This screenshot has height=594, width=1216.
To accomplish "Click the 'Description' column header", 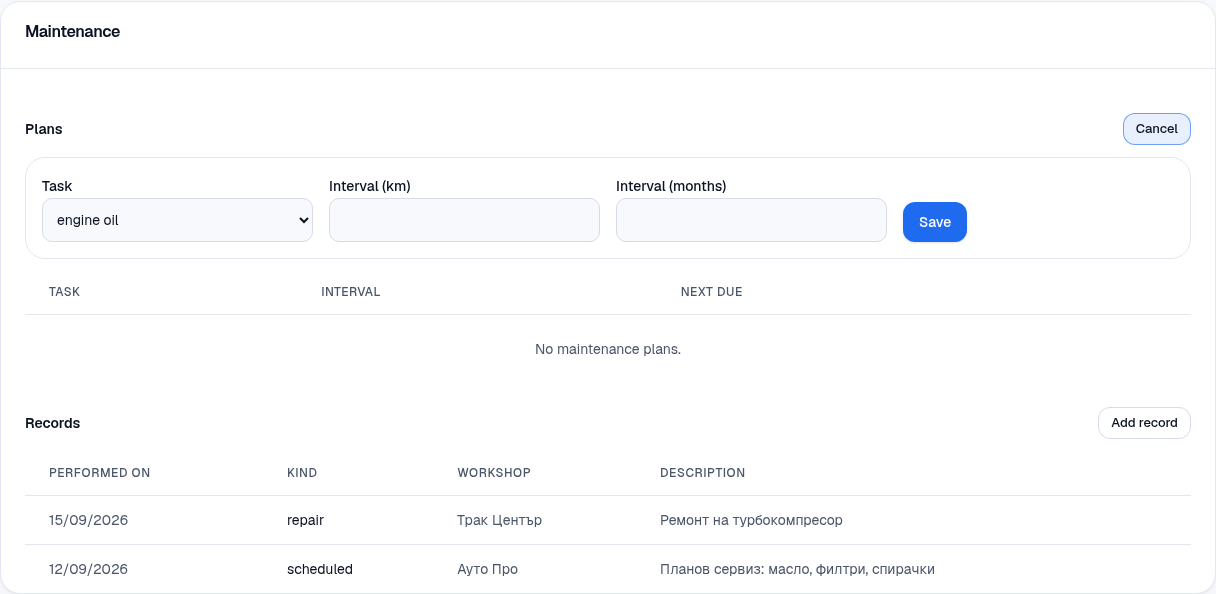I will click(703, 473).
